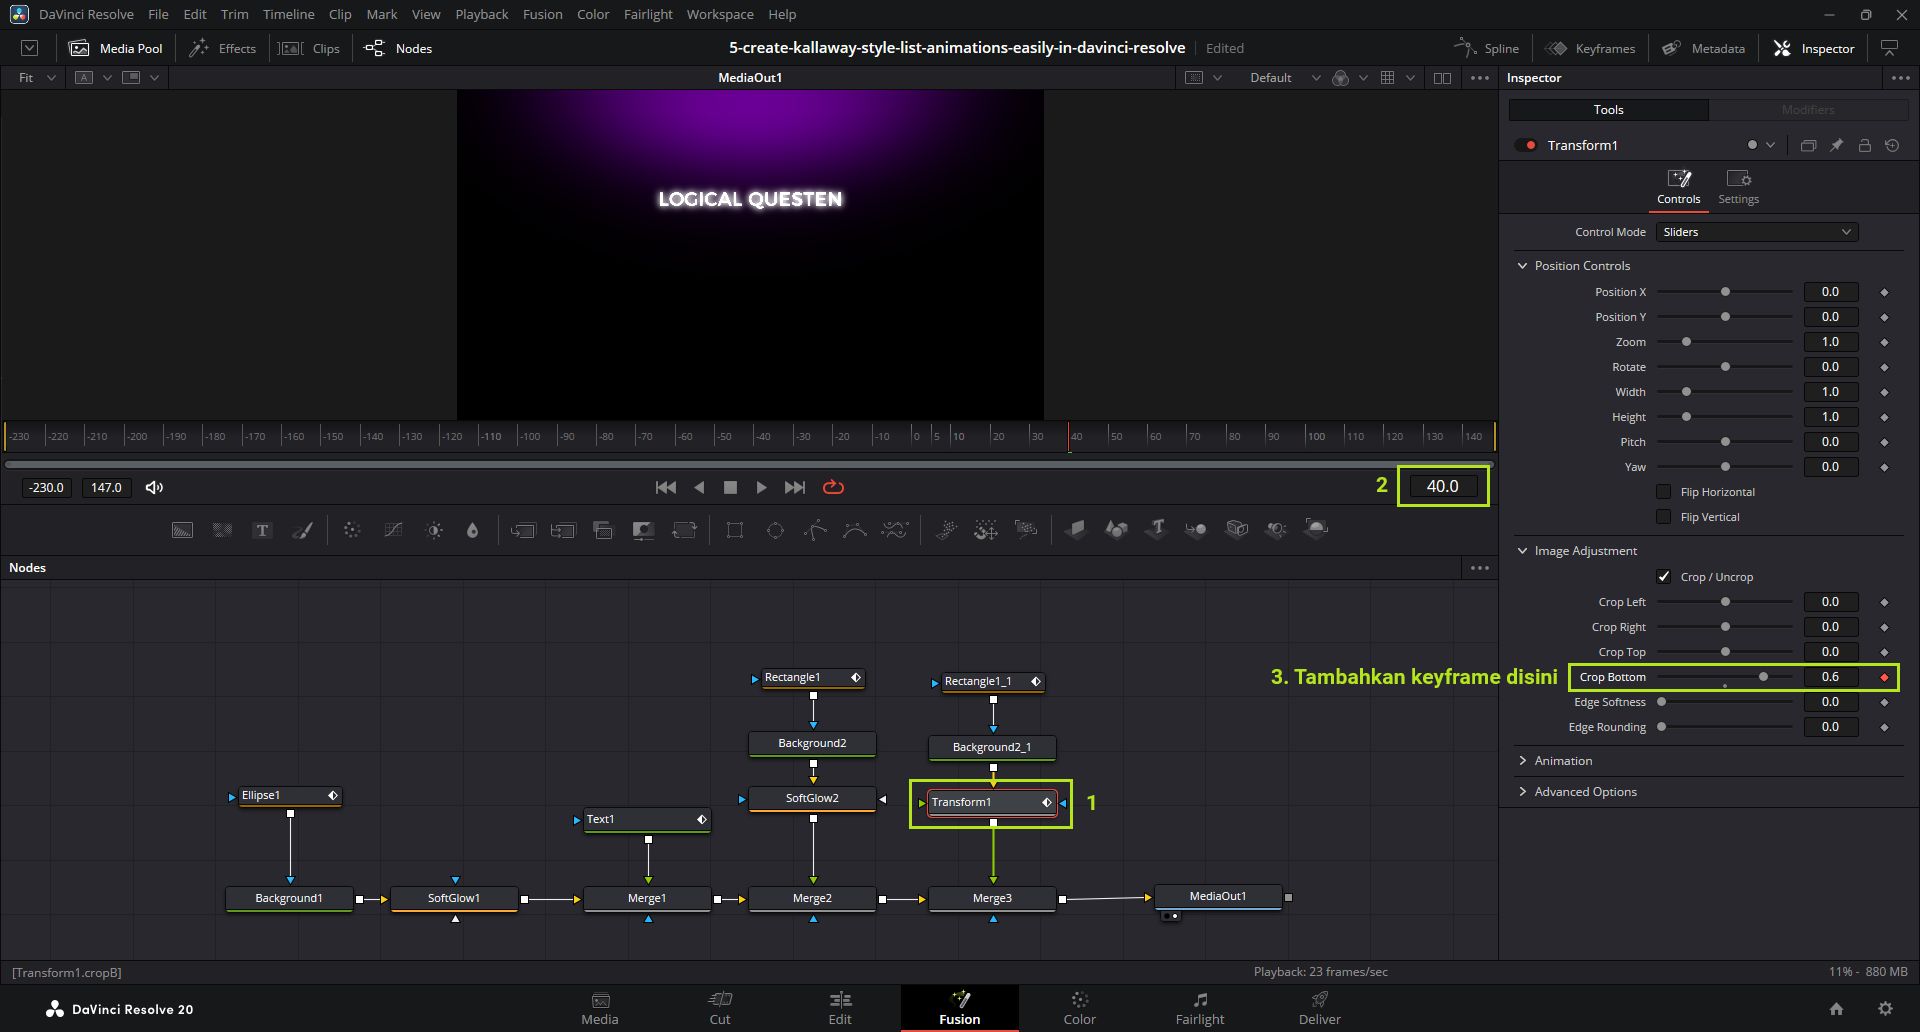This screenshot has width=1920, height=1032.
Task: Switch to the Color page tab
Action: tap(1079, 1008)
